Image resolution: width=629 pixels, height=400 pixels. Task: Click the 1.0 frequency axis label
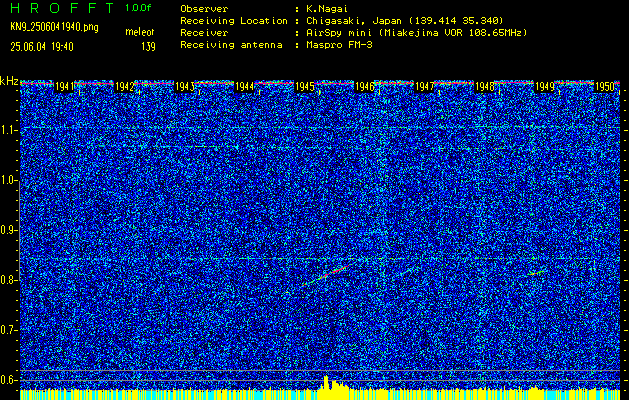9,181
